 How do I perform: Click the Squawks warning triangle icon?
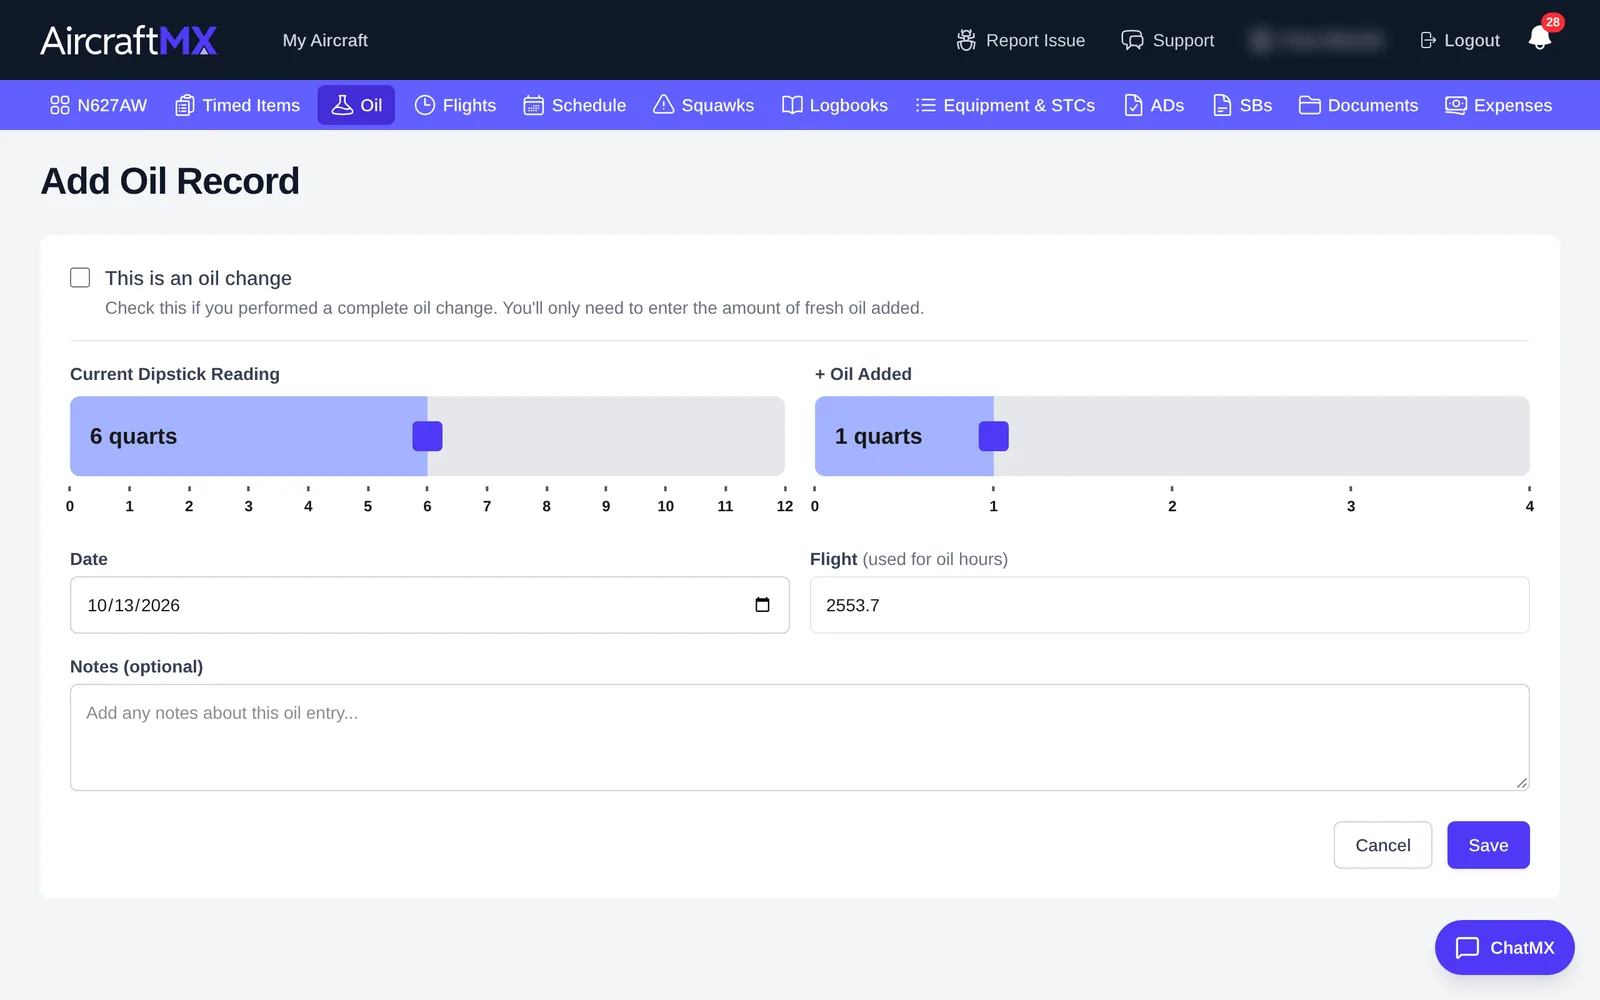point(664,105)
